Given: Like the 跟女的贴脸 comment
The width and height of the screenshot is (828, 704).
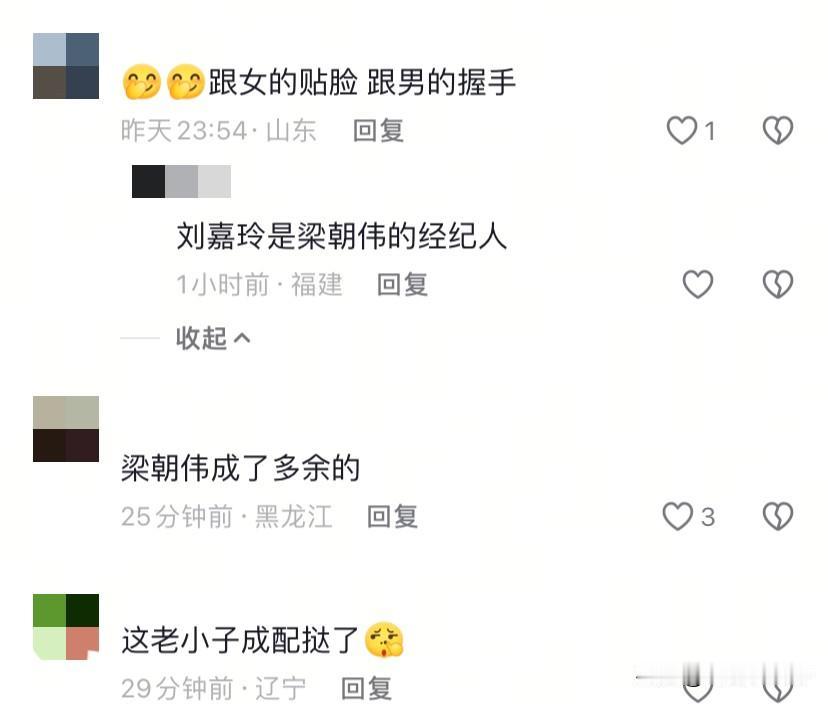Looking at the screenshot, I should coord(682,130).
